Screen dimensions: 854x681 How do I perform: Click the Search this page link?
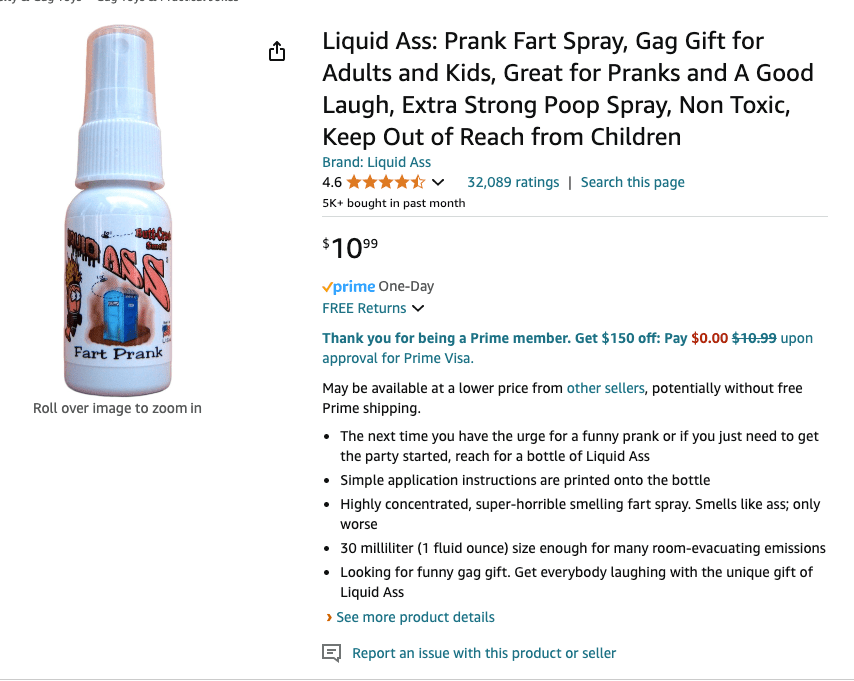pyautogui.click(x=632, y=182)
